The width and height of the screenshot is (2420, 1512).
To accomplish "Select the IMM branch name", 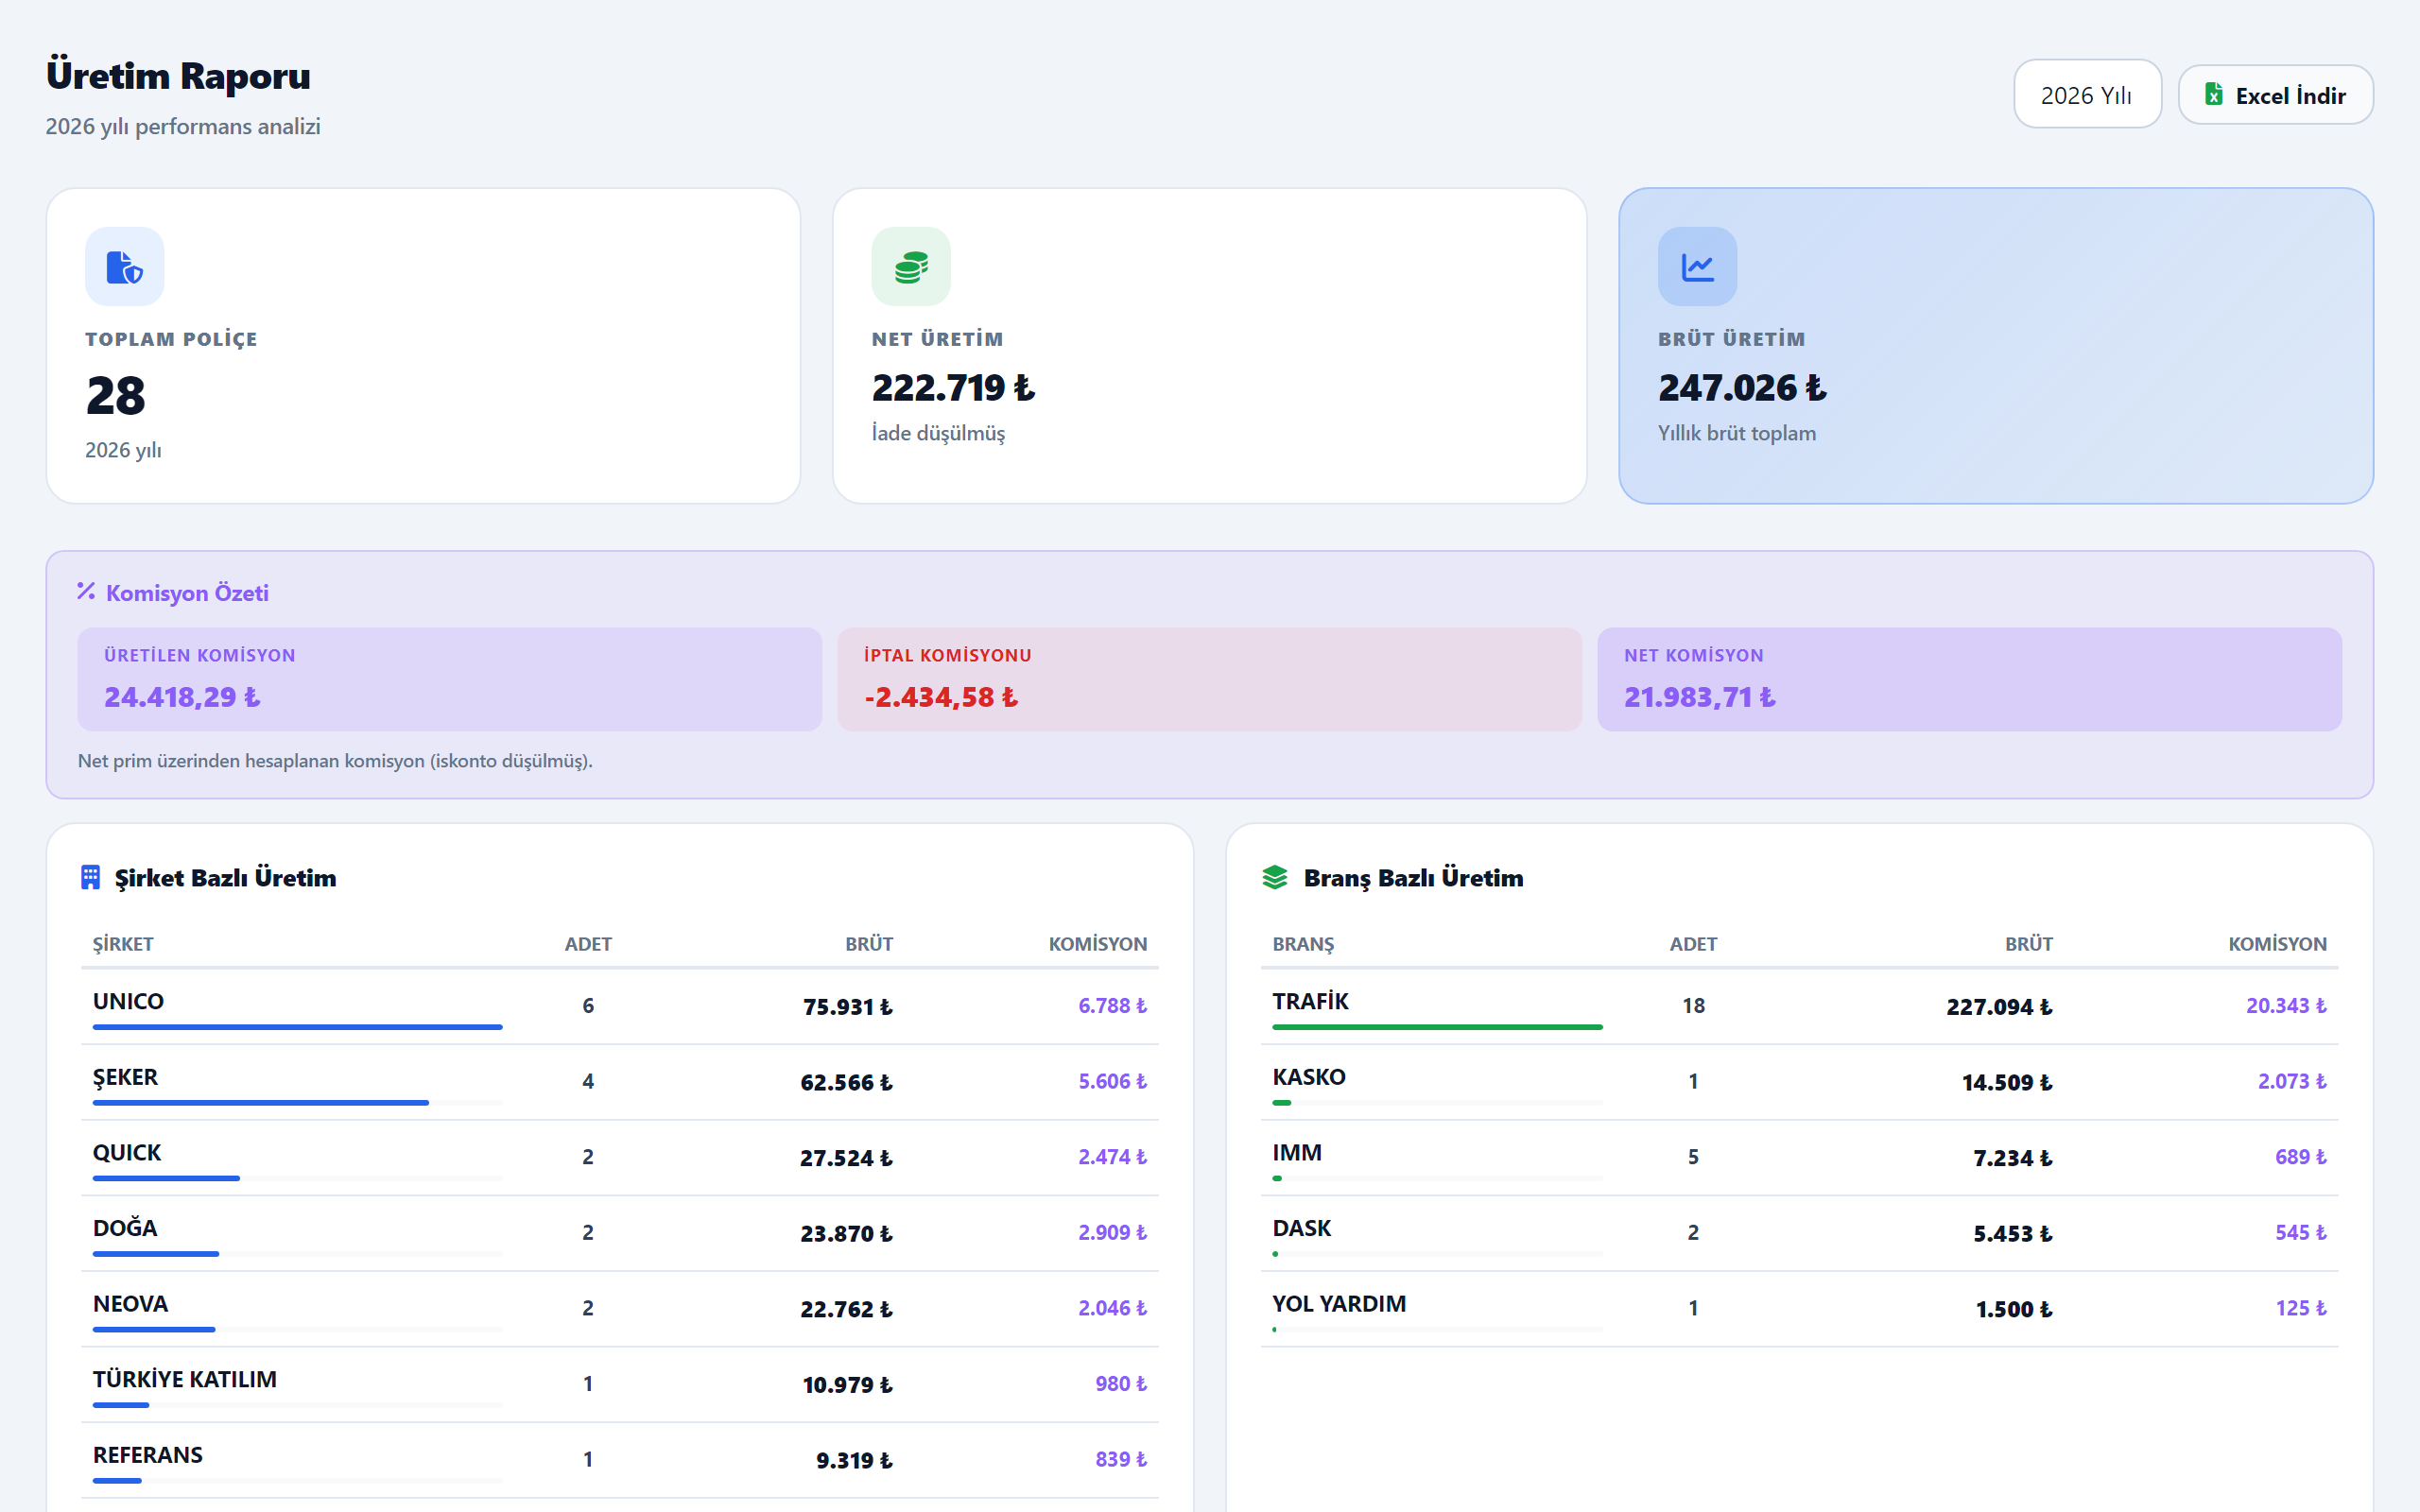I will pos(1297,1152).
